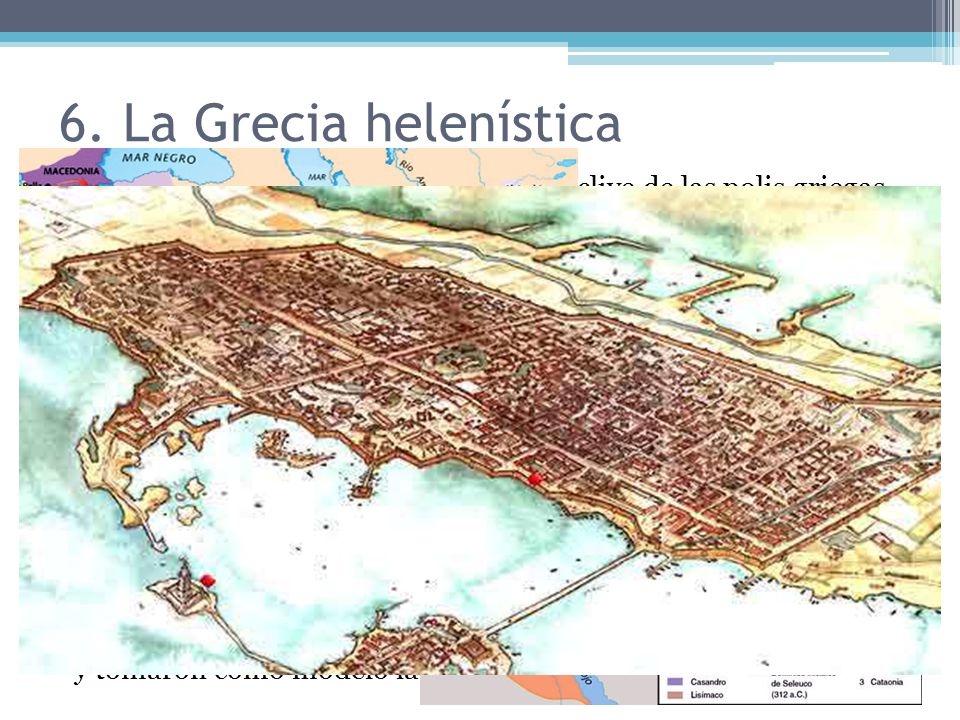This screenshot has height=720, width=960.
Task: Click the "3 Cataonia" legend entry
Action: pyautogui.click(x=881, y=682)
